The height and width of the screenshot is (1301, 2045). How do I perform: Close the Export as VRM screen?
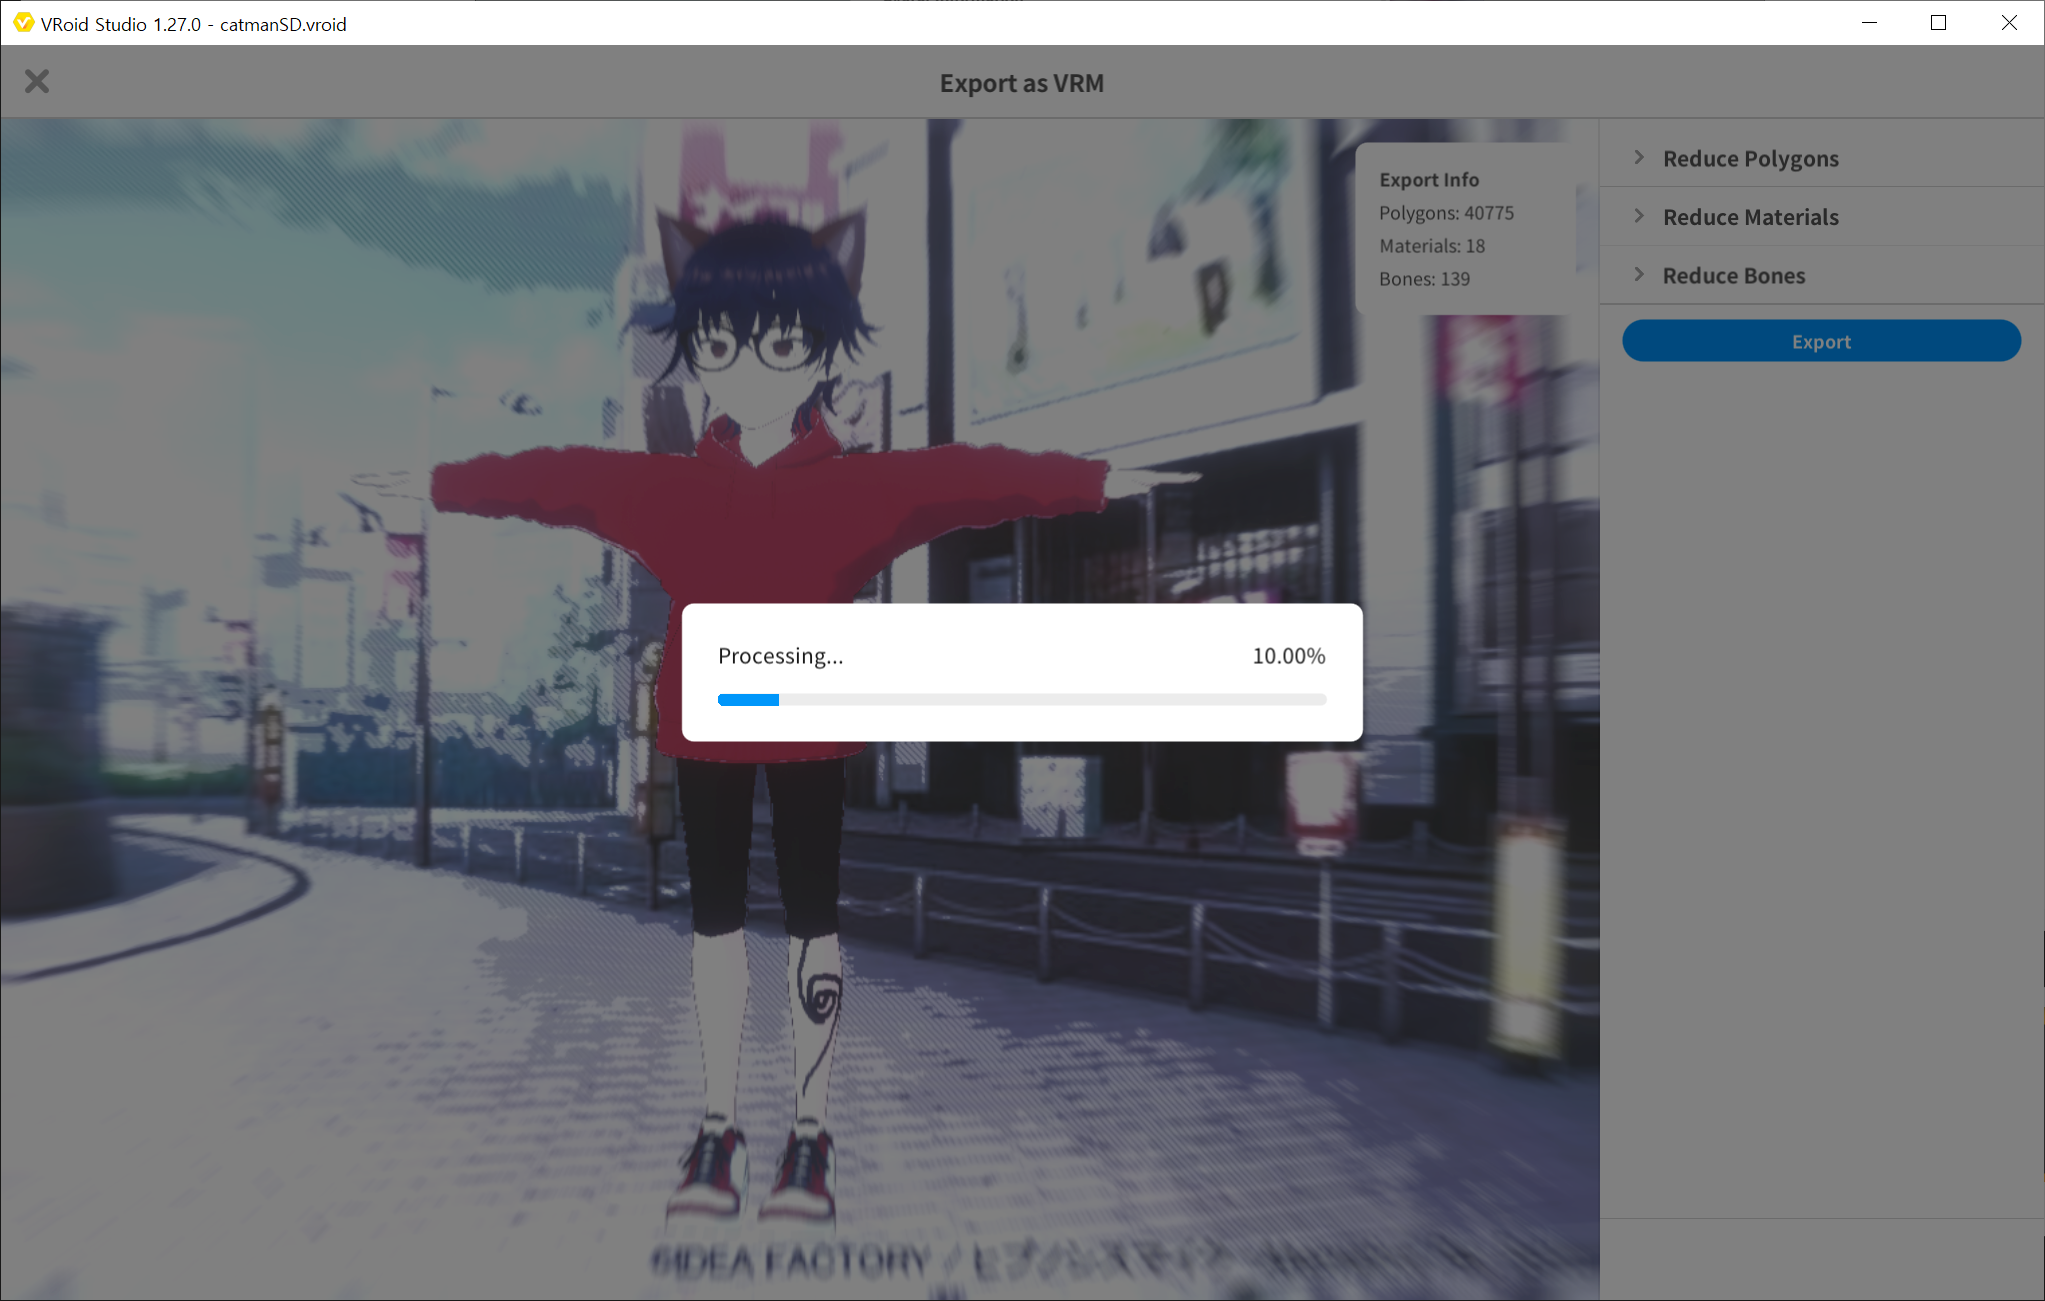[37, 81]
